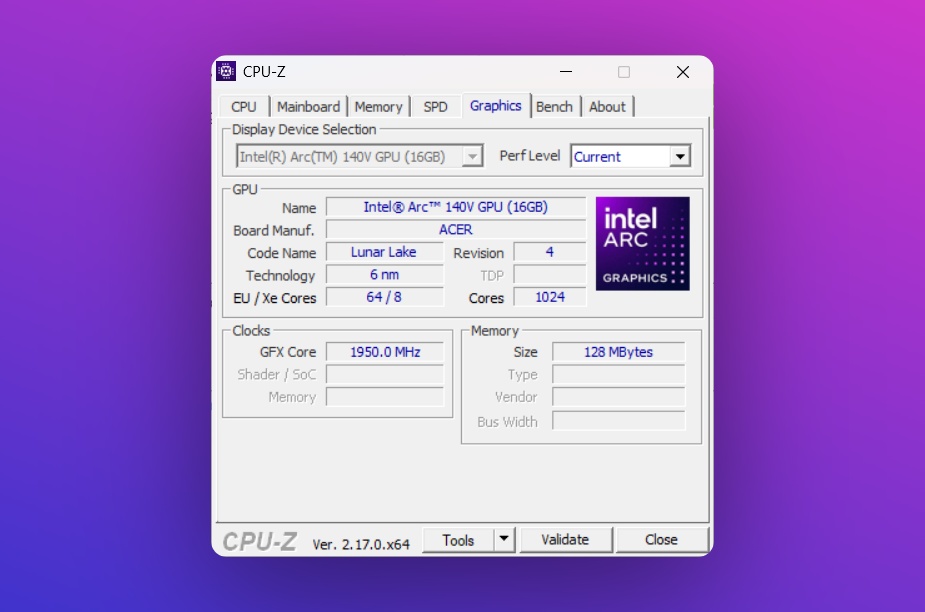Click the empty Bus Width field
This screenshot has width=925, height=612.
point(618,421)
